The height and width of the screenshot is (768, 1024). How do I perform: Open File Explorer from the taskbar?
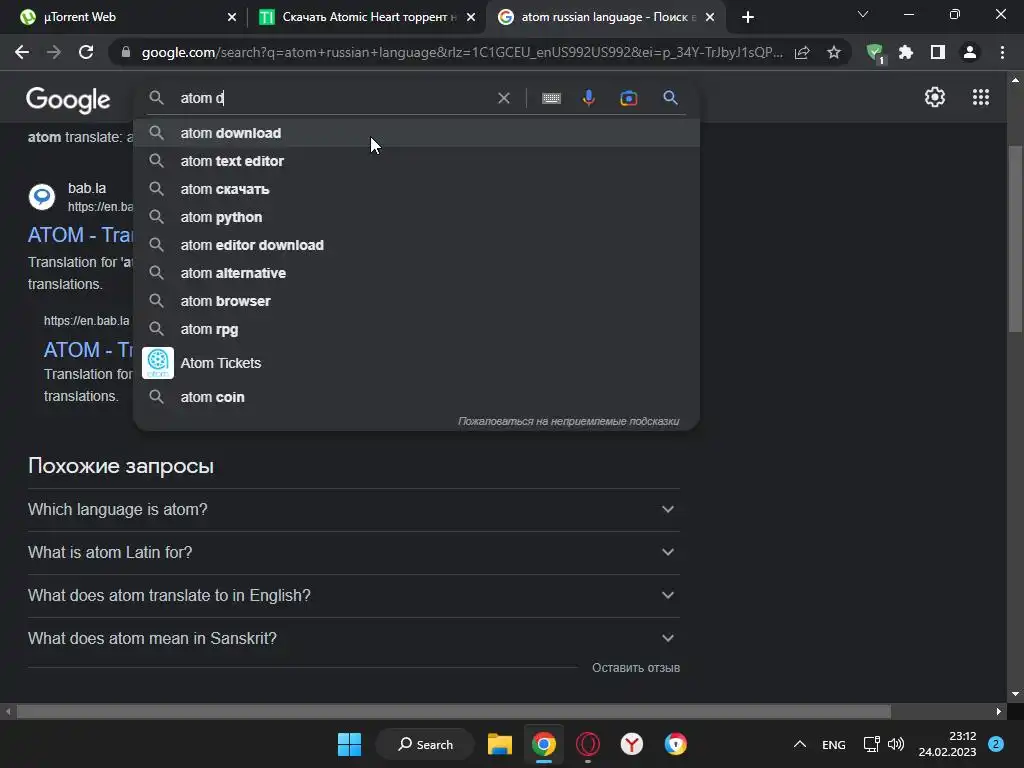(x=500, y=744)
